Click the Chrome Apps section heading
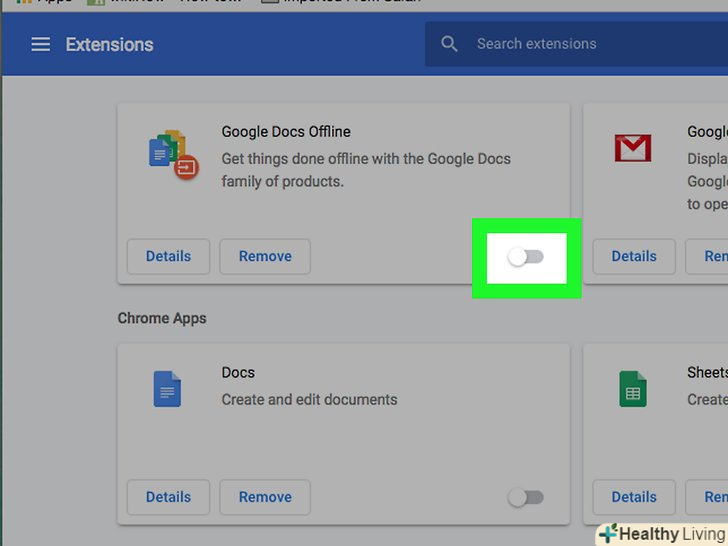728x546 pixels. pyautogui.click(x=162, y=318)
